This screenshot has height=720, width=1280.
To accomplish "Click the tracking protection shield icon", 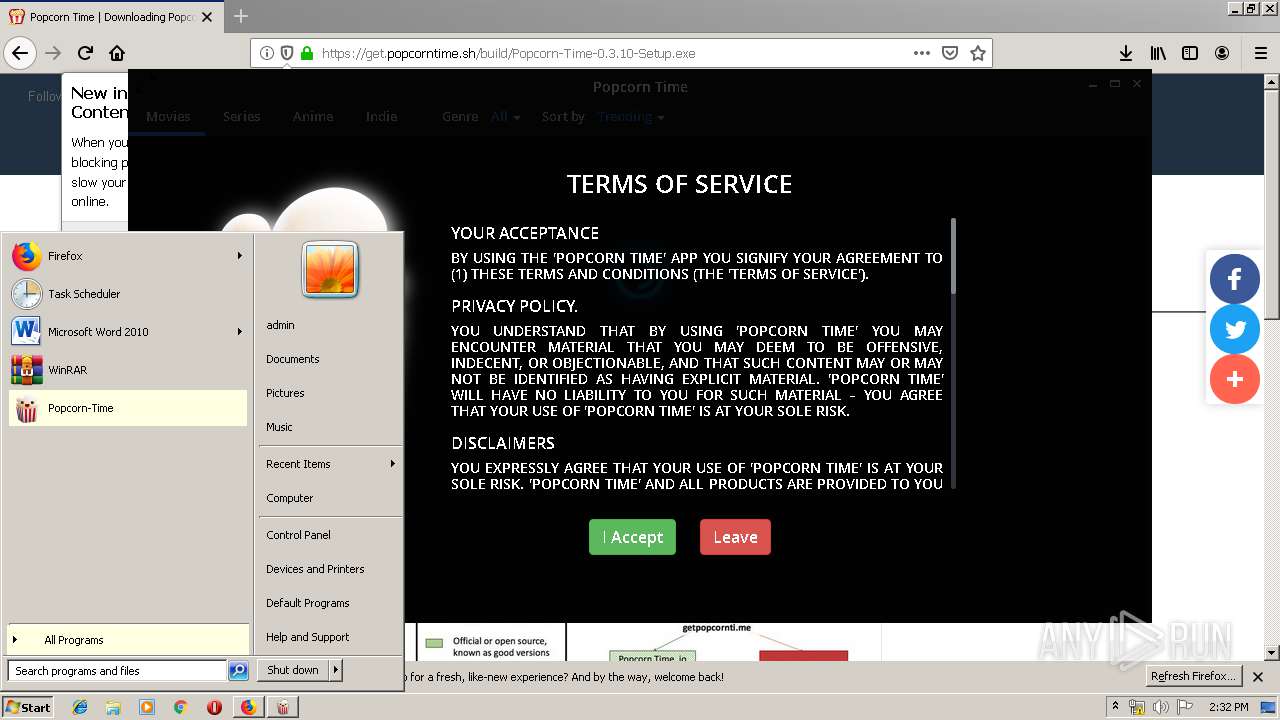I will (x=287, y=53).
